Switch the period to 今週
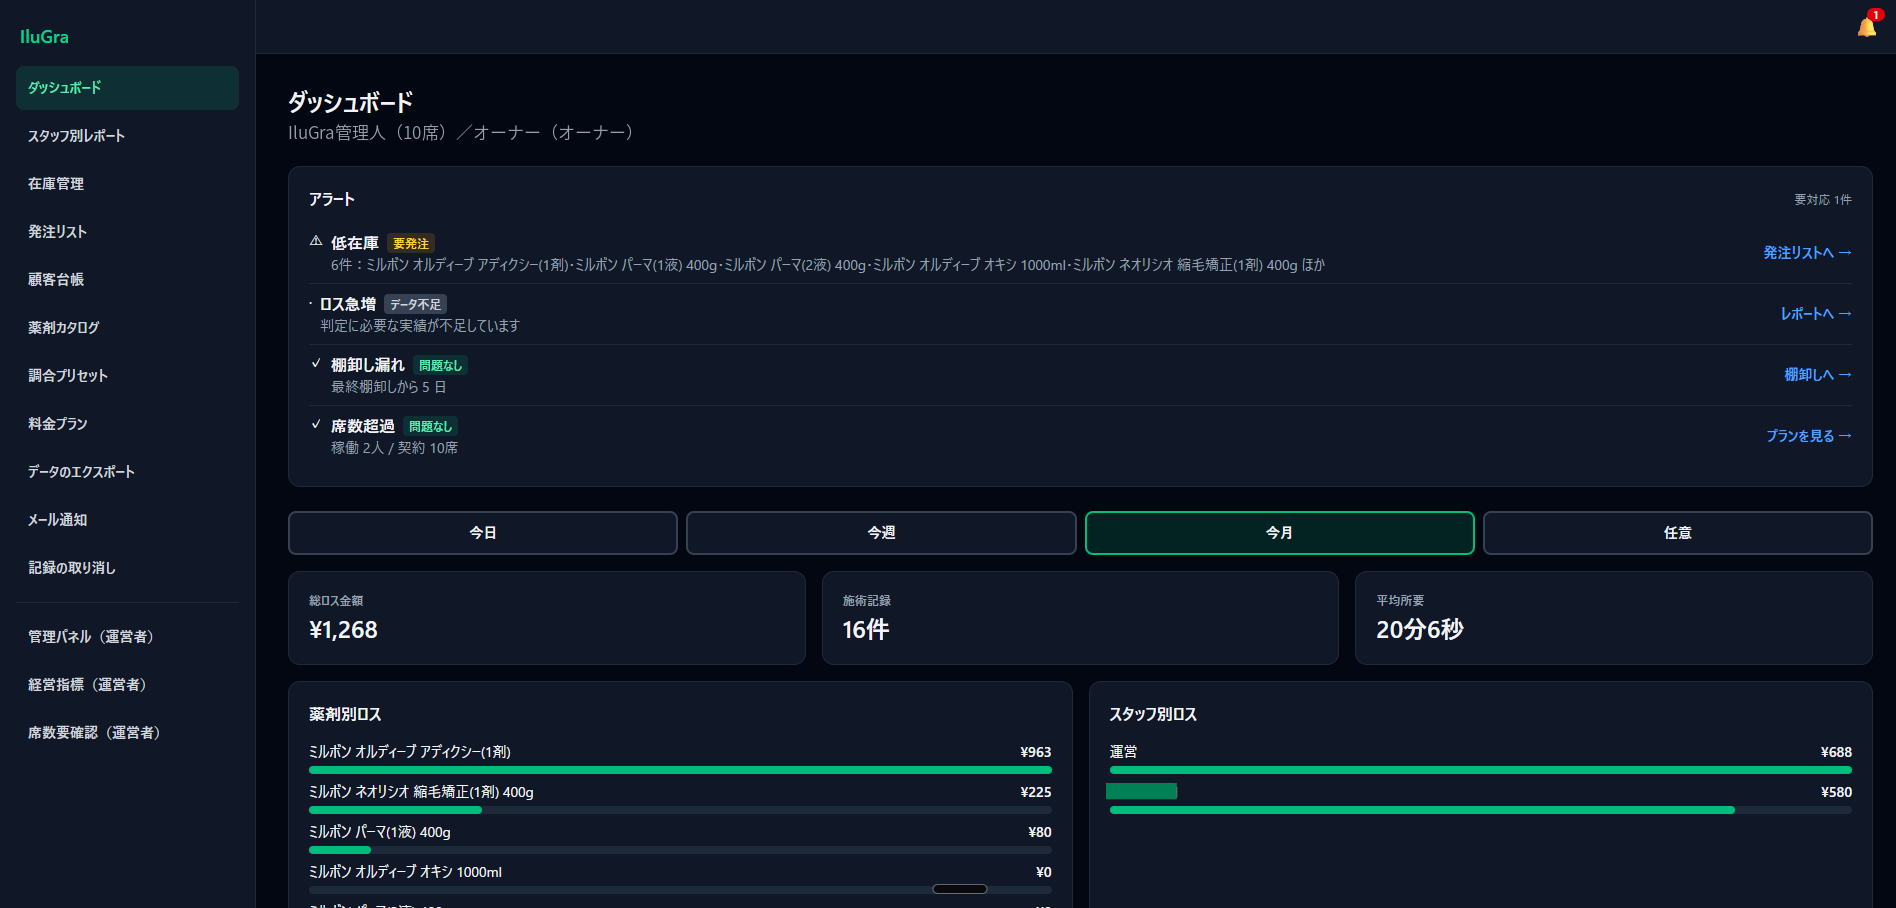Image resolution: width=1896 pixels, height=908 pixels. tap(881, 533)
